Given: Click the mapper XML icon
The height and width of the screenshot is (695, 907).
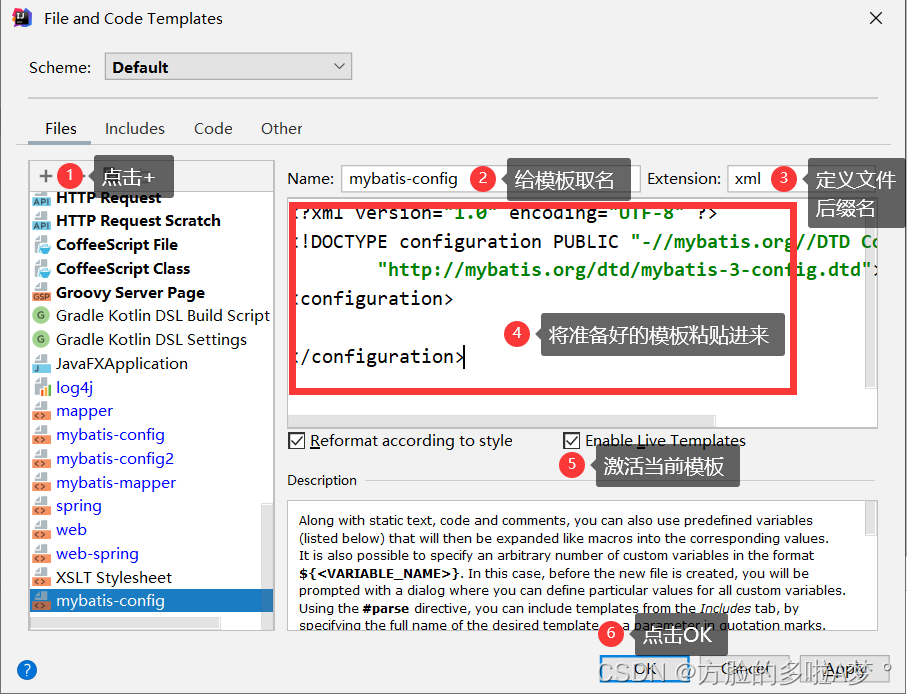Looking at the screenshot, I should pyautogui.click(x=42, y=411).
